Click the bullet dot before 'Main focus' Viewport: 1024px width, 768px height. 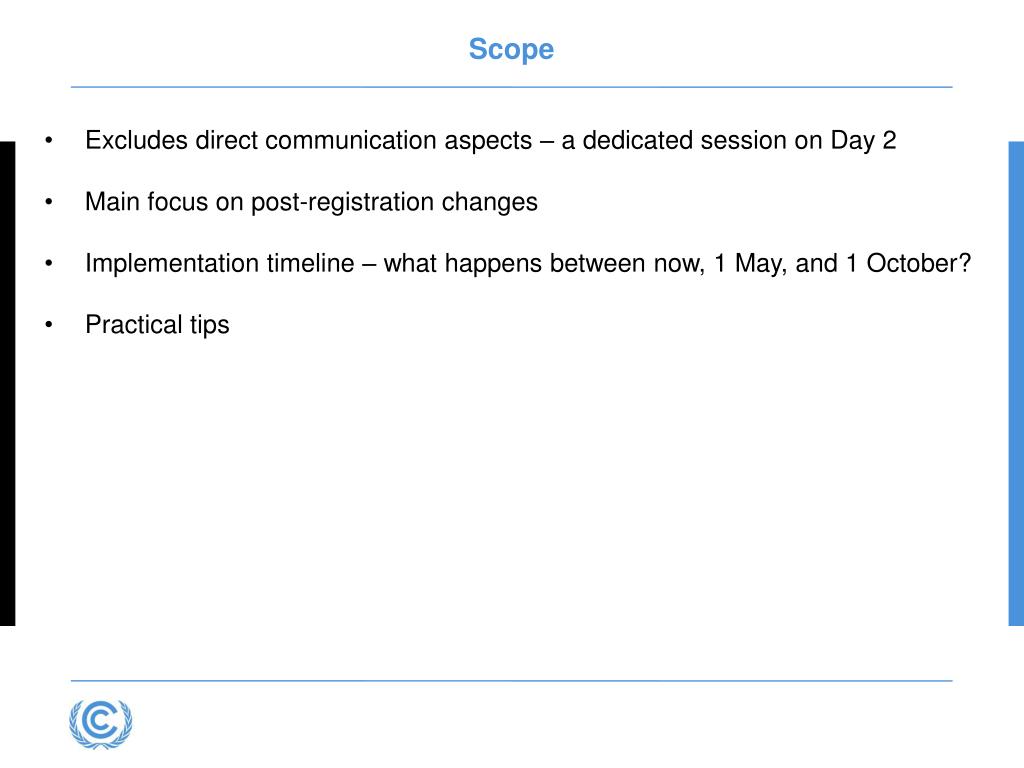(48, 202)
